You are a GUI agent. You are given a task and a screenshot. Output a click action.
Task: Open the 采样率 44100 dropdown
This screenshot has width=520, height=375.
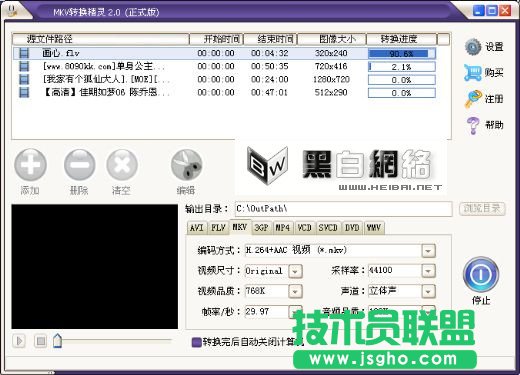point(428,271)
